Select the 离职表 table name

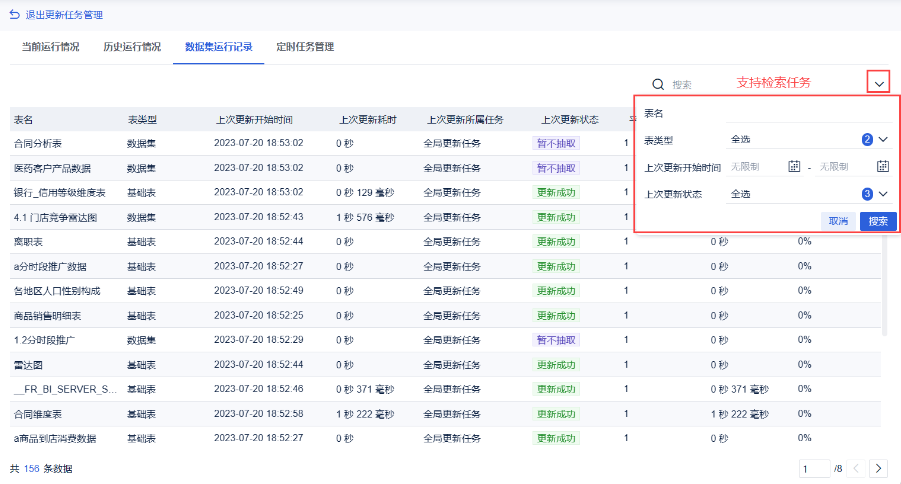(28, 242)
